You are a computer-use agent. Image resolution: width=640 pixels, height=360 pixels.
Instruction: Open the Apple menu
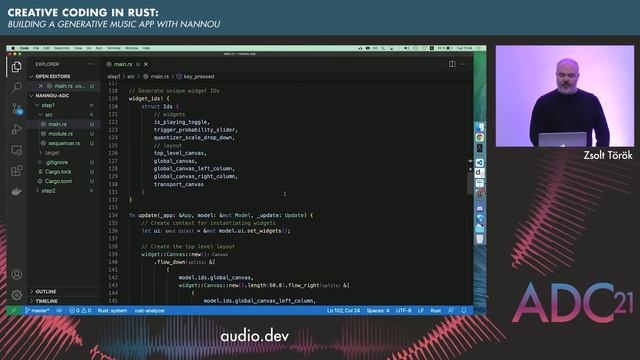coord(13,48)
